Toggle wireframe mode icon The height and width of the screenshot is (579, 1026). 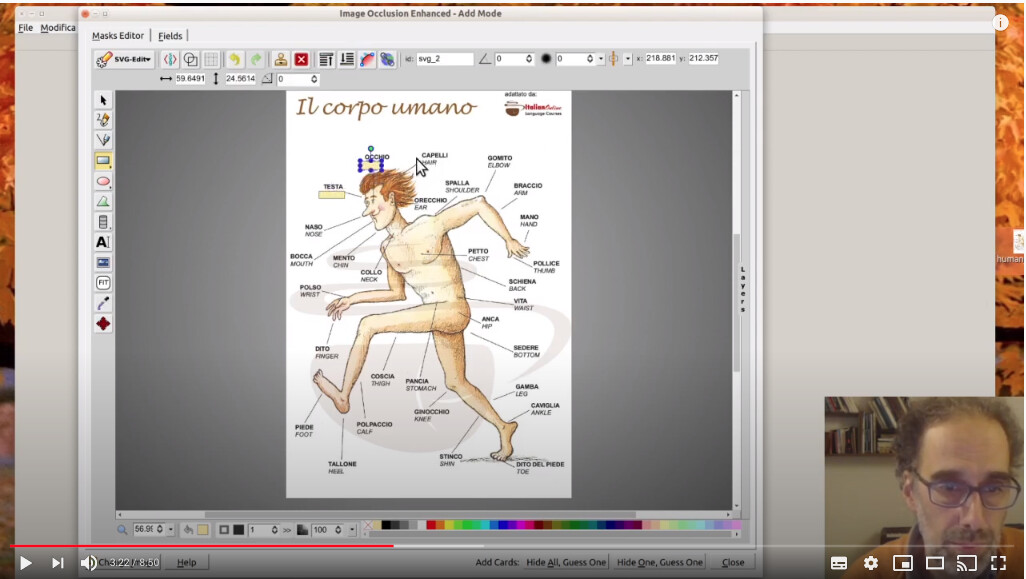point(190,59)
